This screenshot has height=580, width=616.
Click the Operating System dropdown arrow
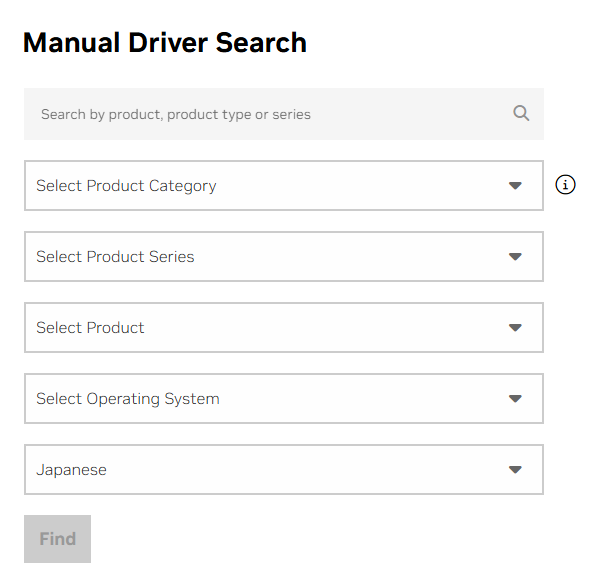(x=515, y=399)
